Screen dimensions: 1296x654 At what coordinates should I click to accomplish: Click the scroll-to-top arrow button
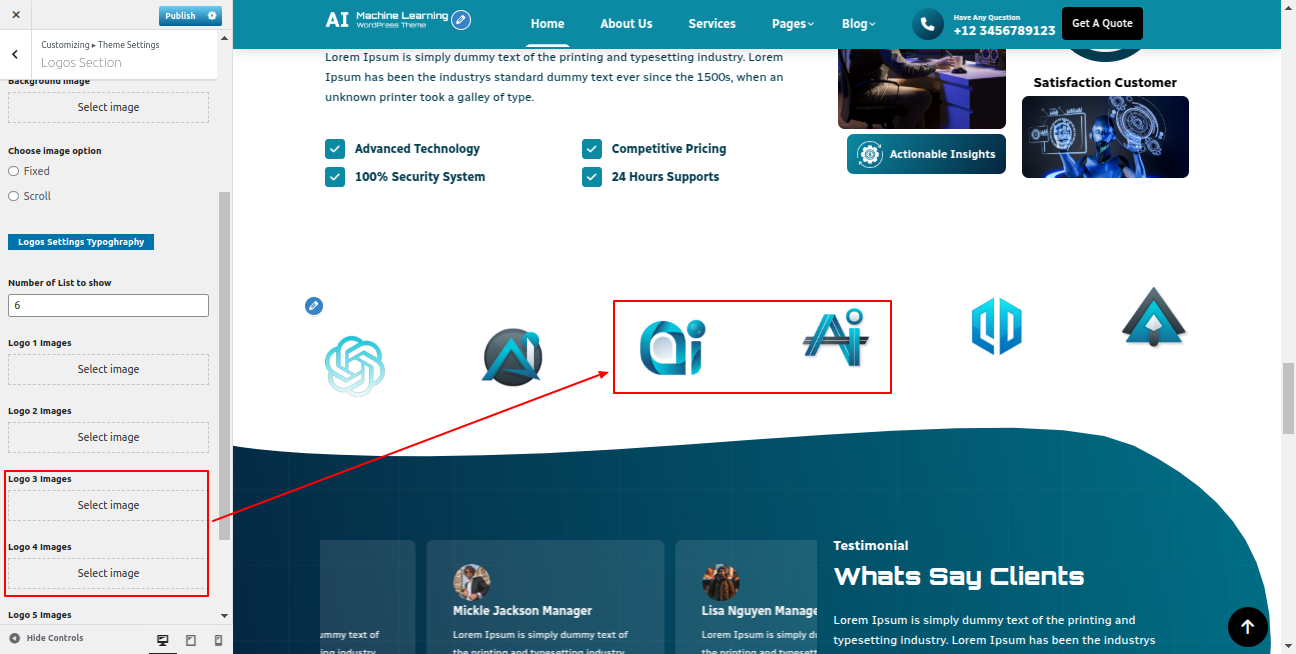coord(1247,627)
